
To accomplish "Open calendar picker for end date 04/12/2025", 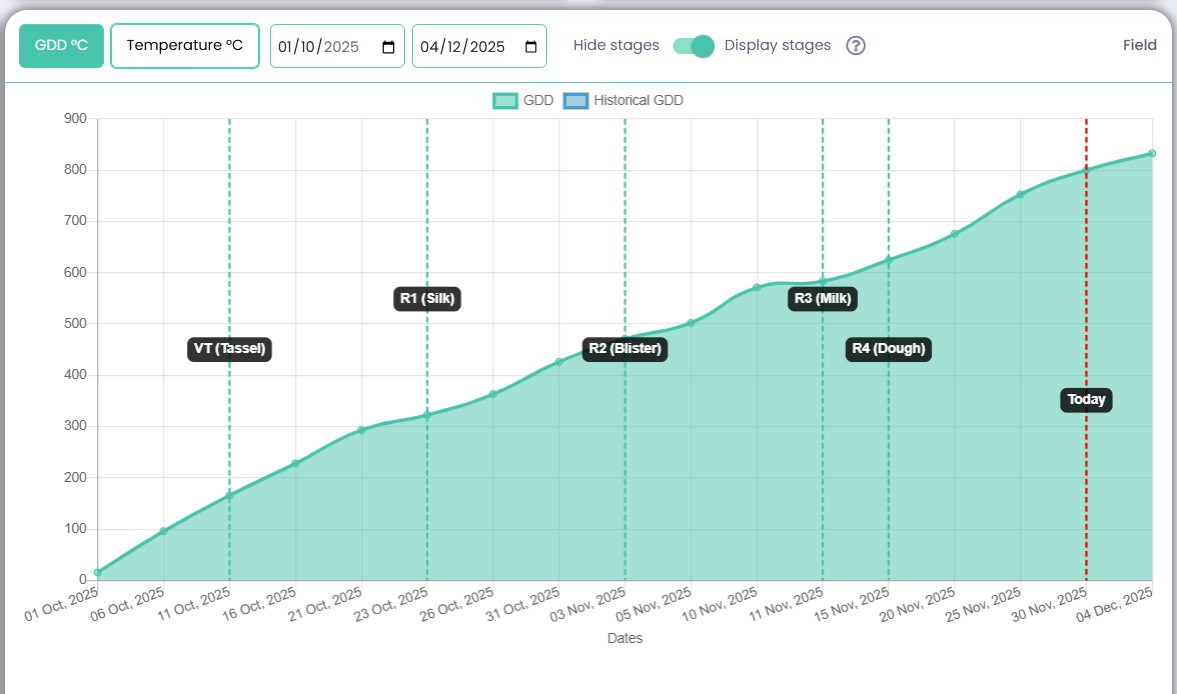I will pos(530,47).
